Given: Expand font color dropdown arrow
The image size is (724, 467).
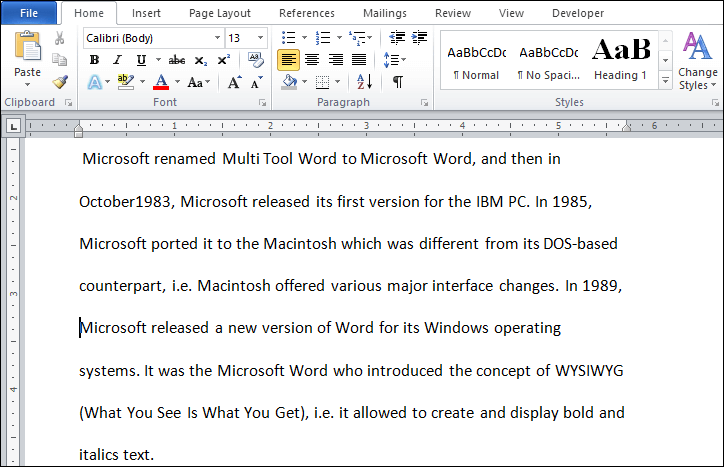Looking at the screenshot, I should tap(177, 82).
